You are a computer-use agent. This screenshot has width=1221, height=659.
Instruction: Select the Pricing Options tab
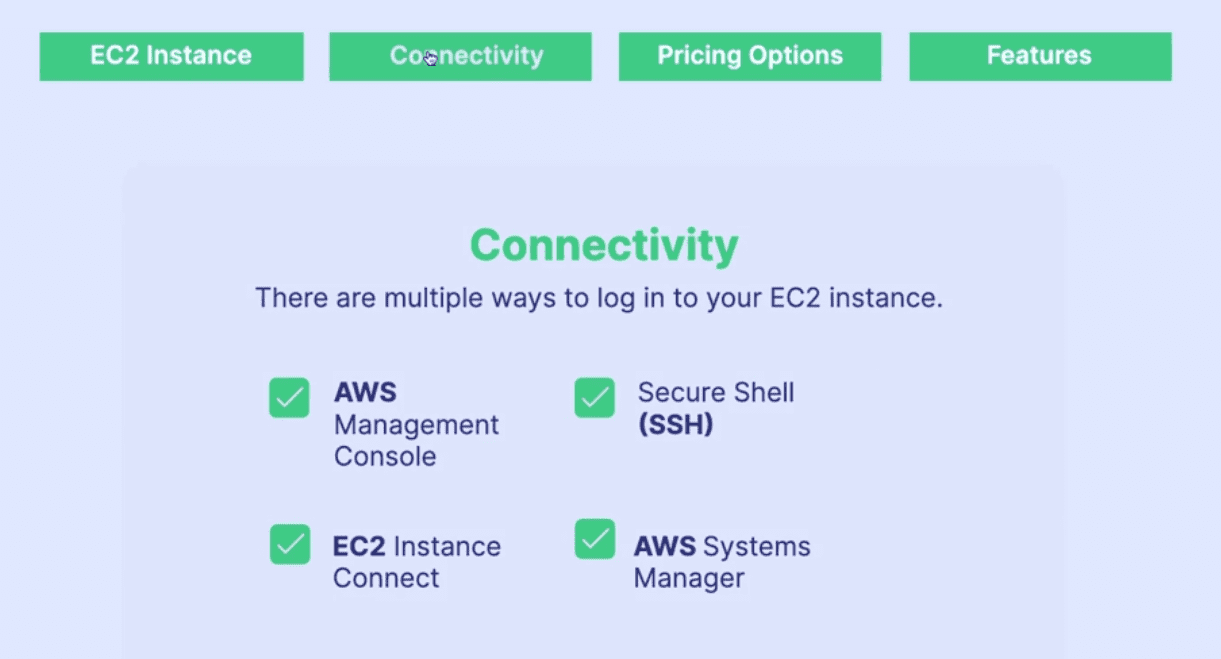(x=750, y=56)
